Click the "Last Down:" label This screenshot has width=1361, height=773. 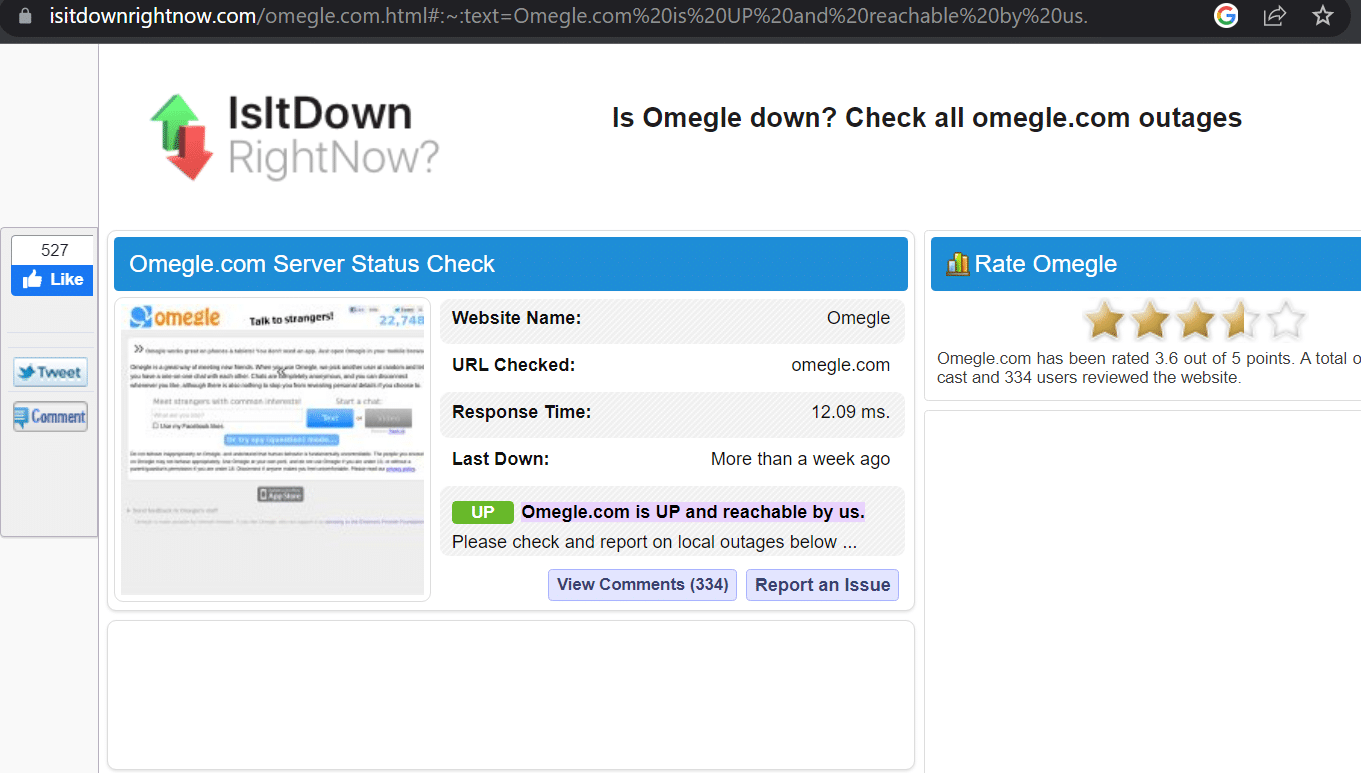pyautogui.click(x=500, y=459)
